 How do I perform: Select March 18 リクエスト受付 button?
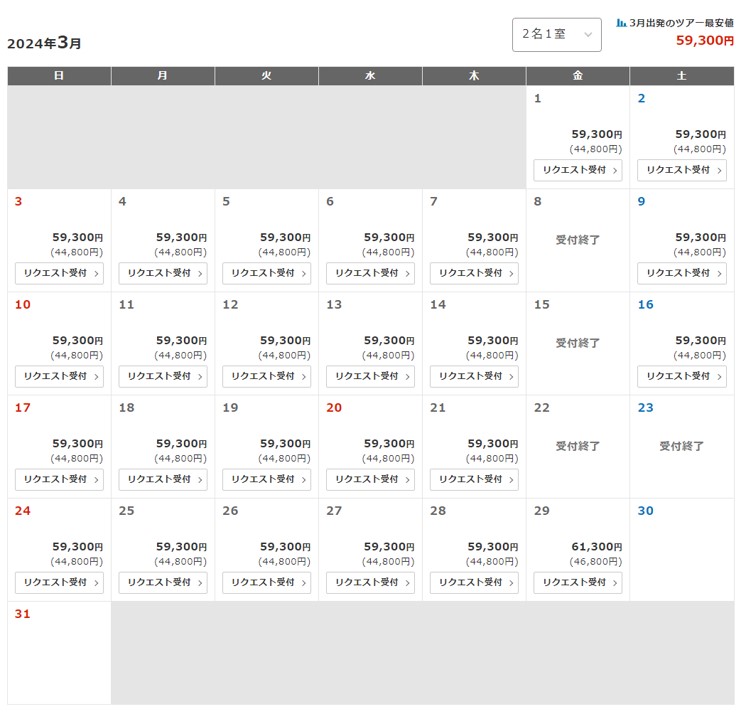pyautogui.click(x=163, y=479)
